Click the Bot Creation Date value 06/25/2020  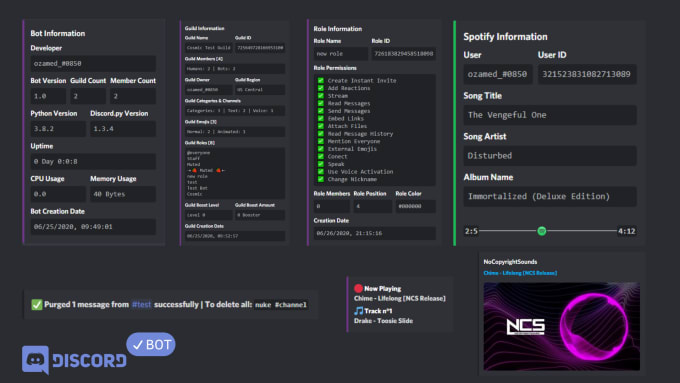tap(93, 226)
